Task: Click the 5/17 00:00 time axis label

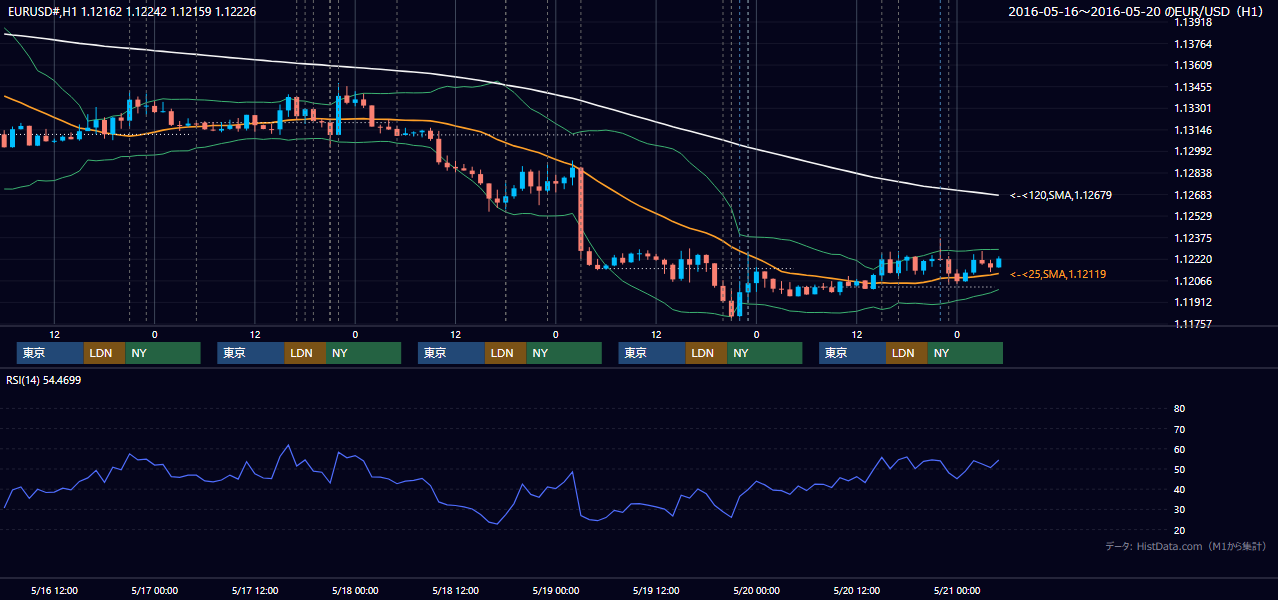Action: 155,590
